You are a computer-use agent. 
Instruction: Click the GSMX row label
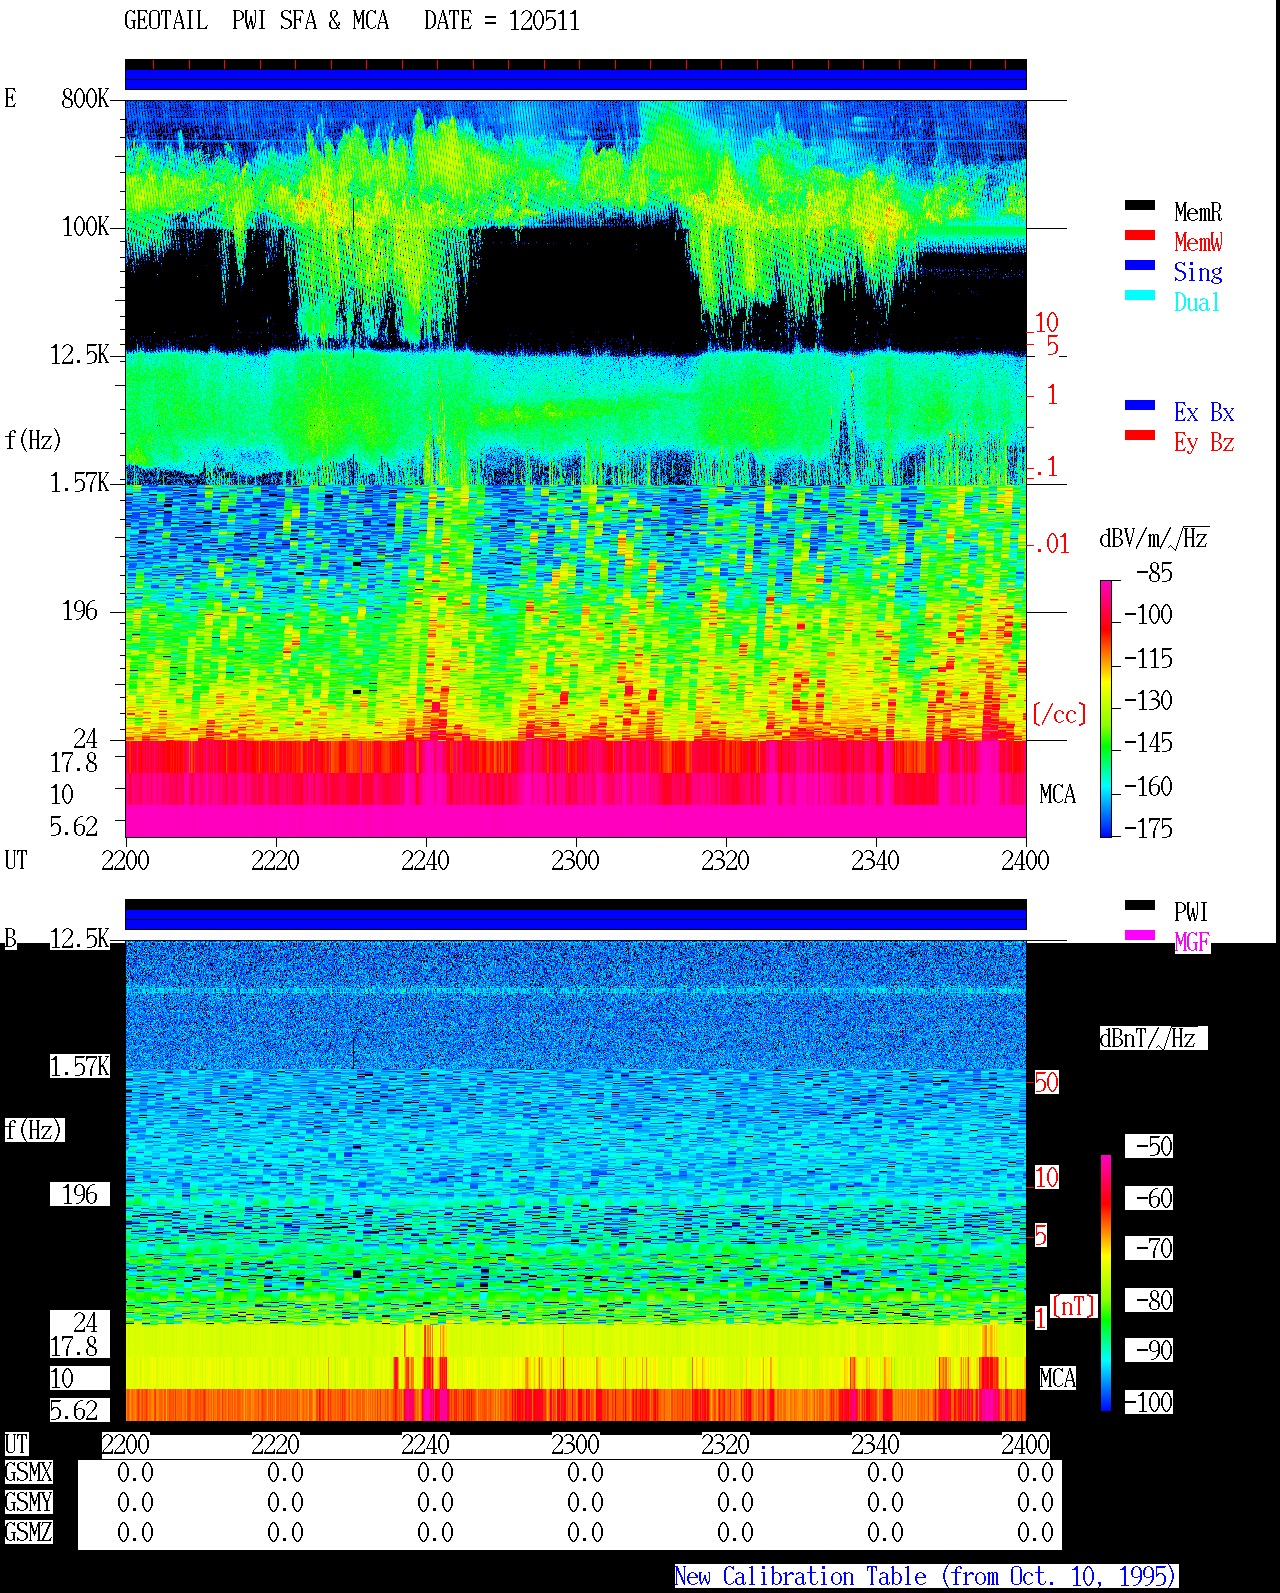(x=28, y=1473)
